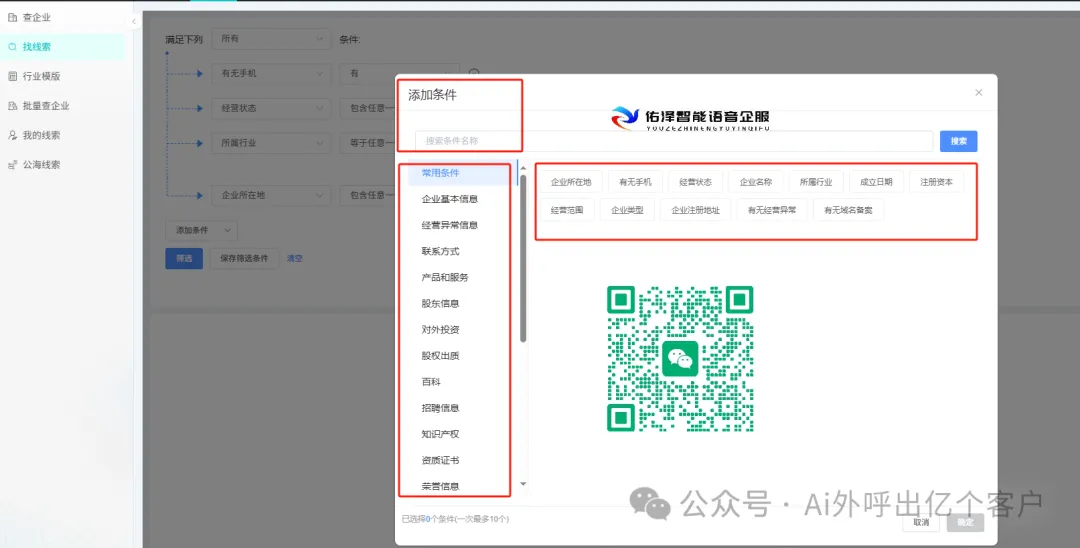Toggle the 经营状态 condition tag

[696, 182]
